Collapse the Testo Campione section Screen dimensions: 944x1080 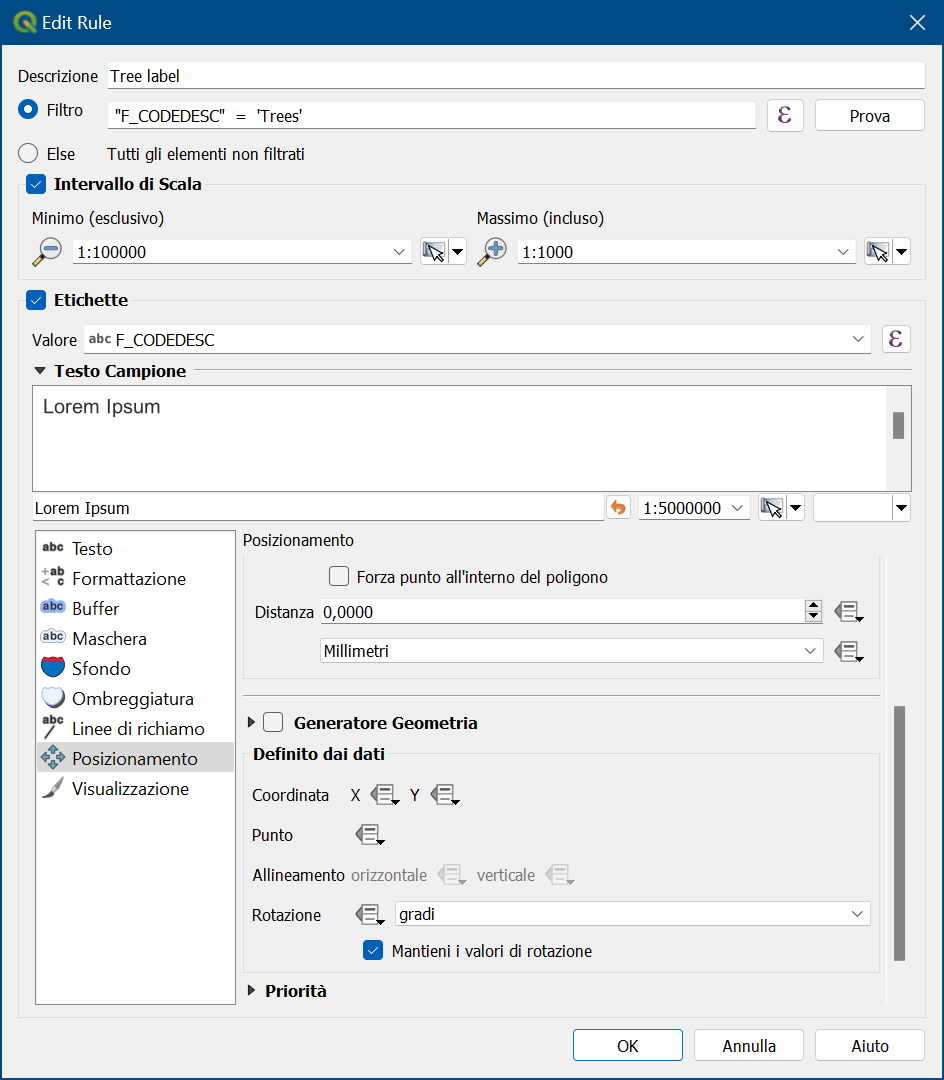(x=40, y=371)
